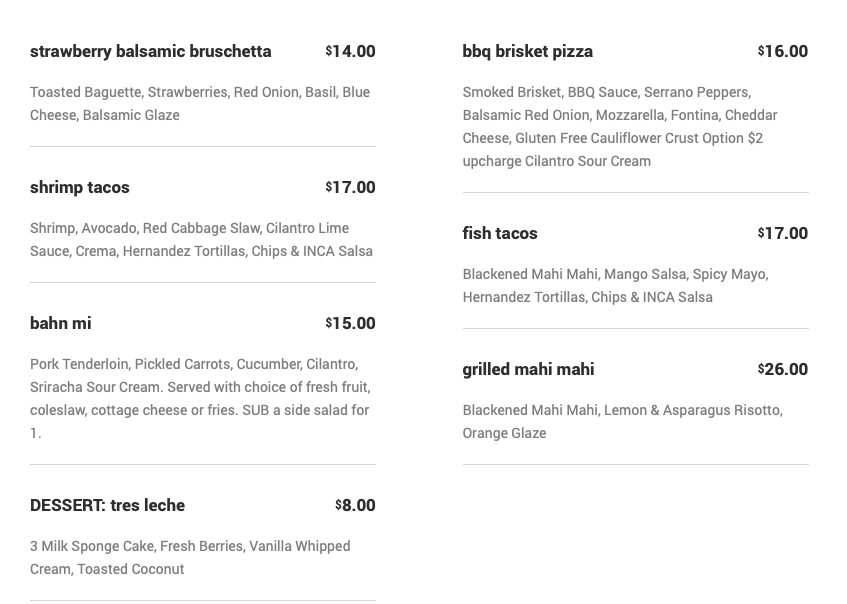
Task: Click the $26.00 grilled mahi mahi price
Action: point(783,369)
